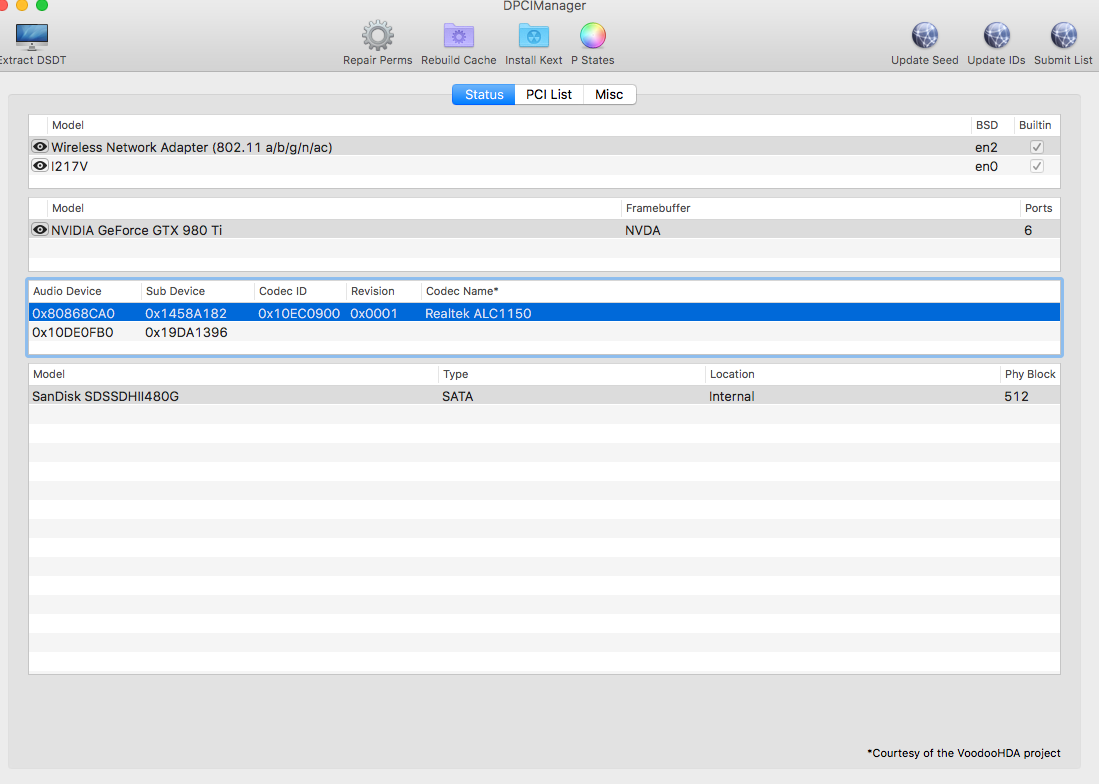This screenshot has height=784, width=1099.
Task: Click the Update Seed globe icon
Action: pos(924,37)
